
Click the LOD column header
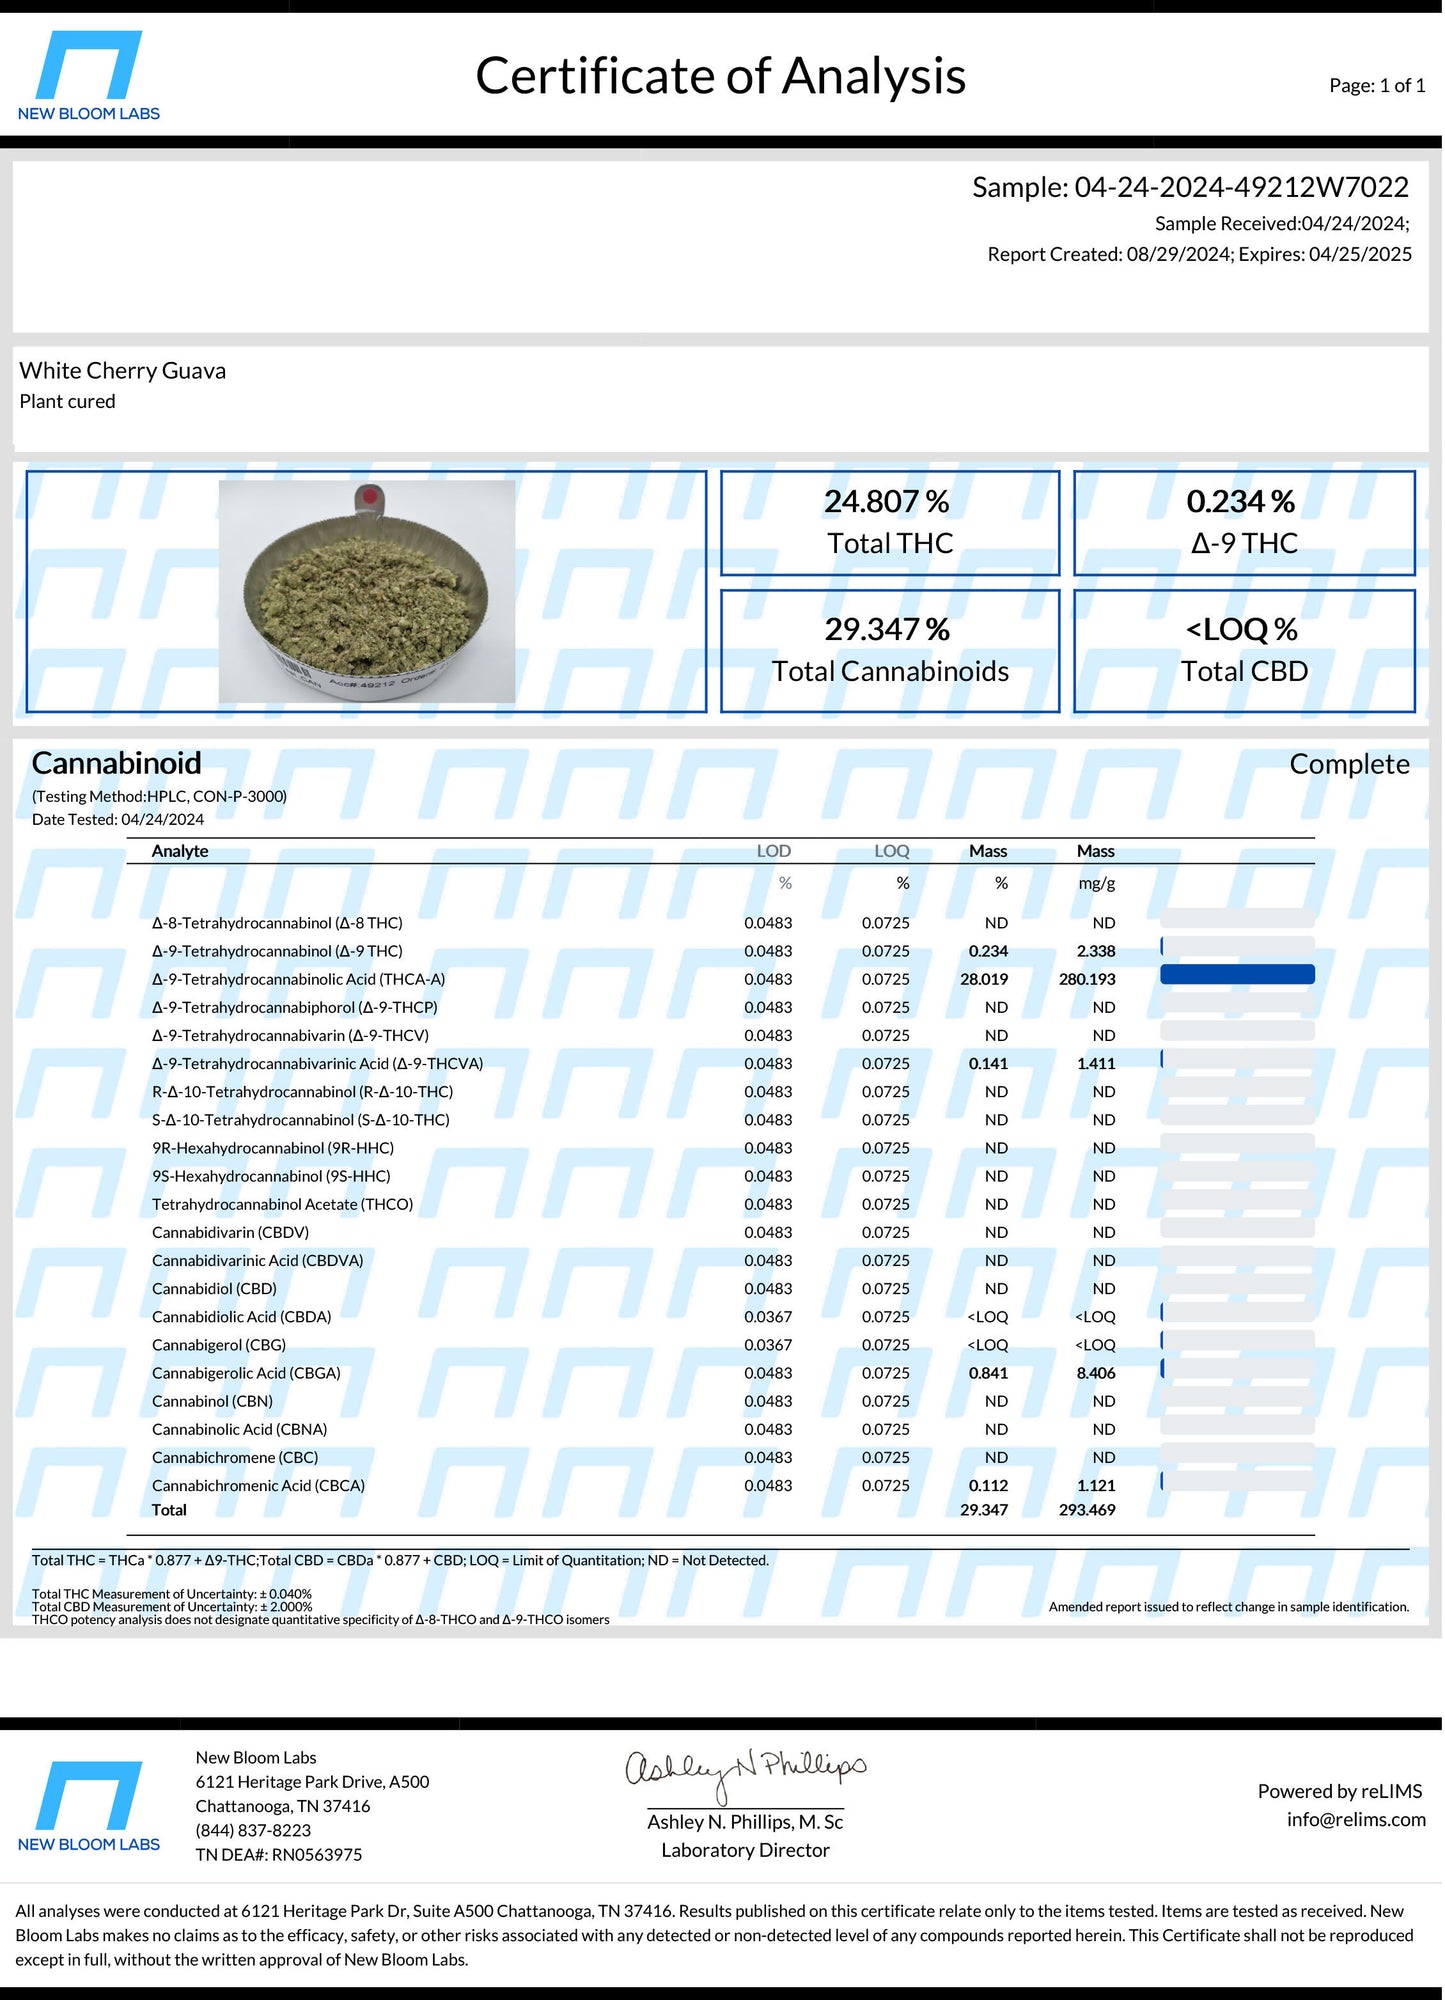point(774,851)
